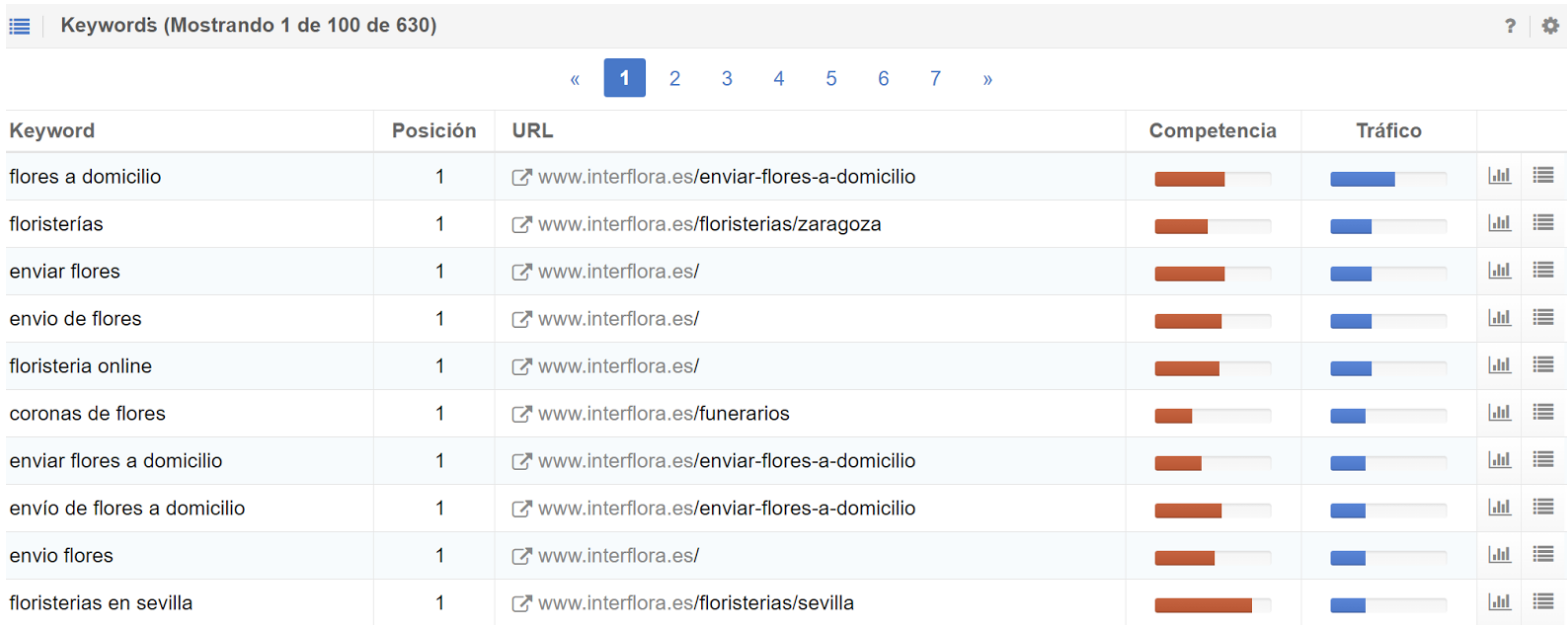Click the list icon beside Keywords title
The height and width of the screenshot is (635, 1567).
(x=20, y=26)
